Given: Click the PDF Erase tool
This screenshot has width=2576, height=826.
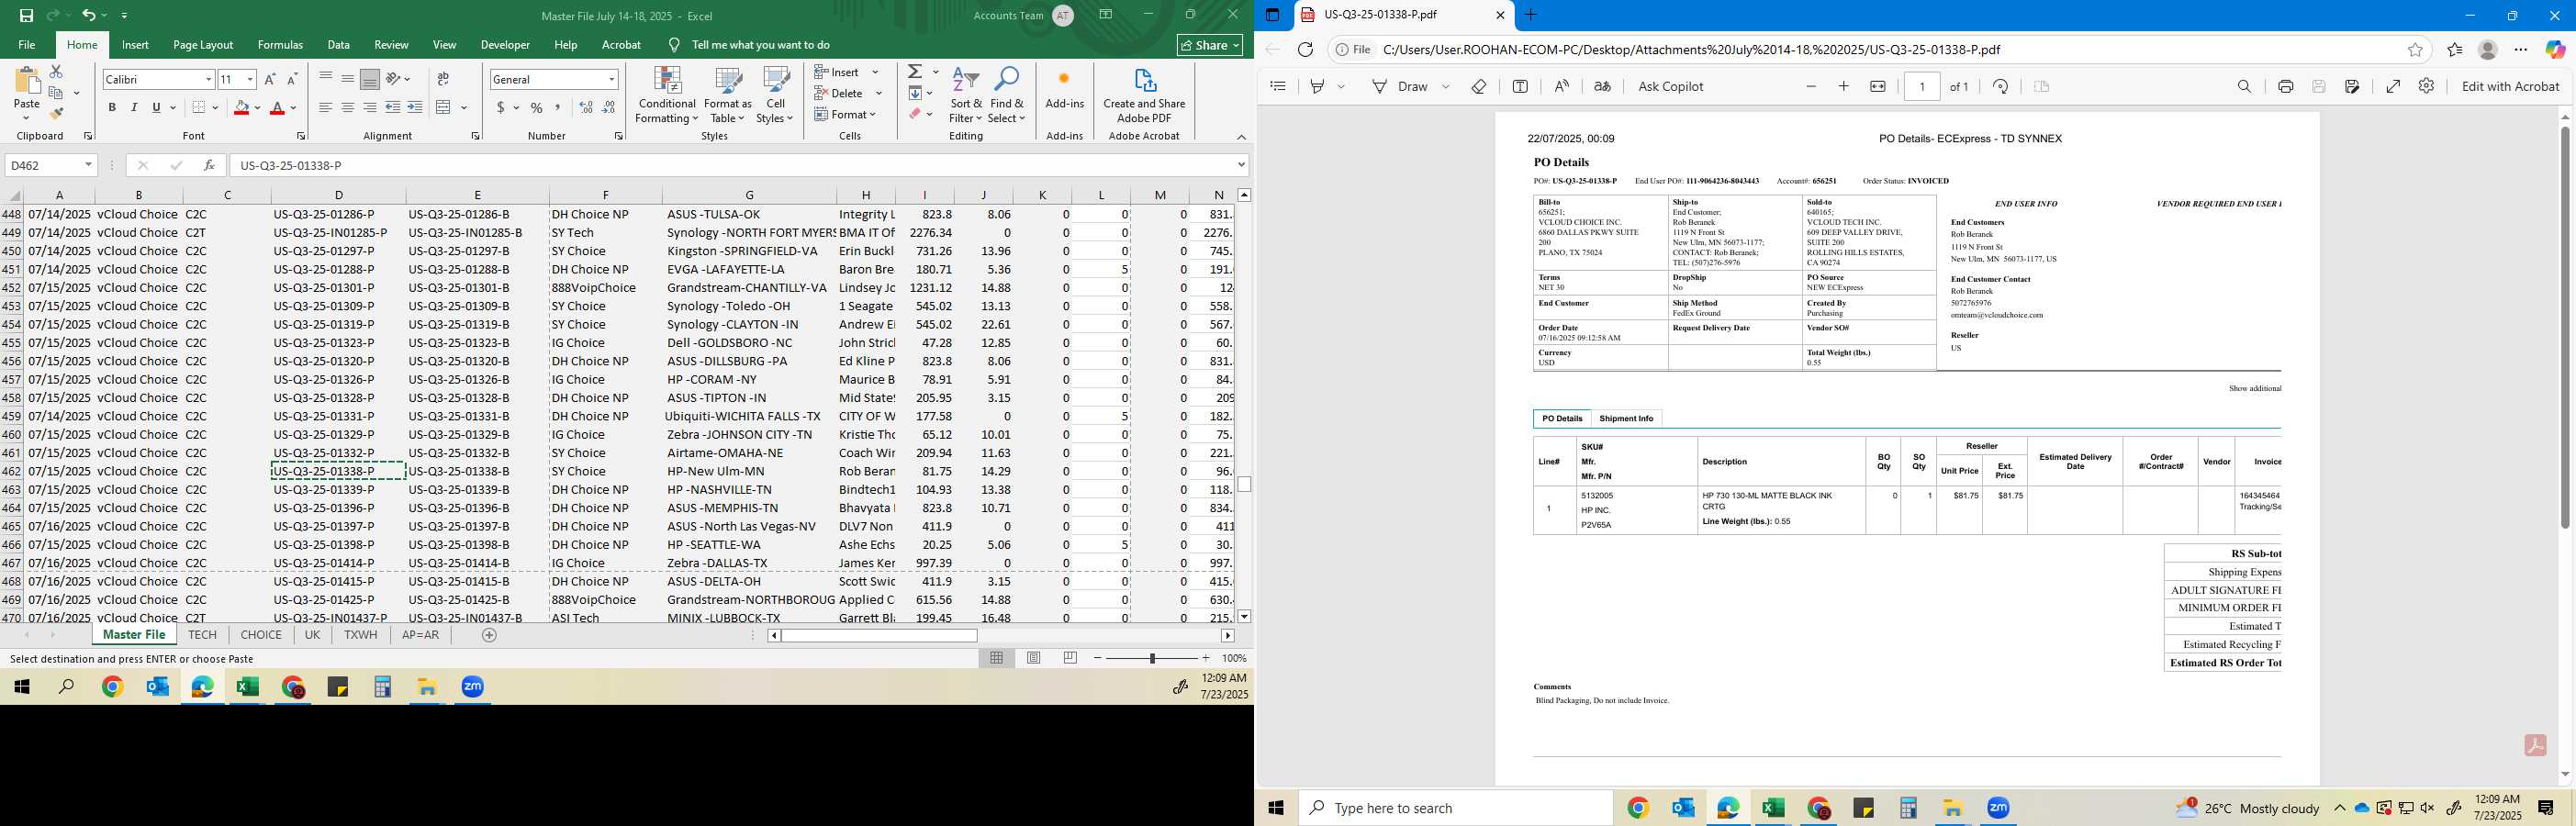Looking at the screenshot, I should pyautogui.click(x=1479, y=86).
